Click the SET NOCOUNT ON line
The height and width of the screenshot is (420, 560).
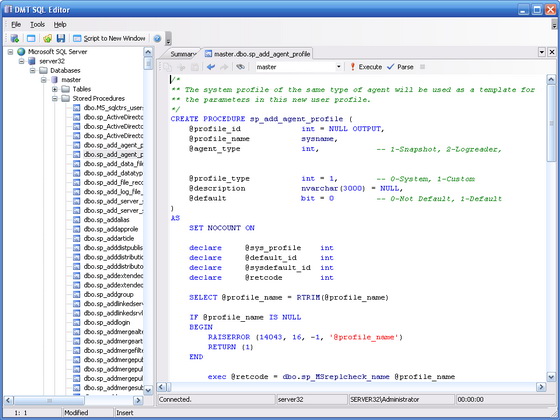(x=222, y=228)
